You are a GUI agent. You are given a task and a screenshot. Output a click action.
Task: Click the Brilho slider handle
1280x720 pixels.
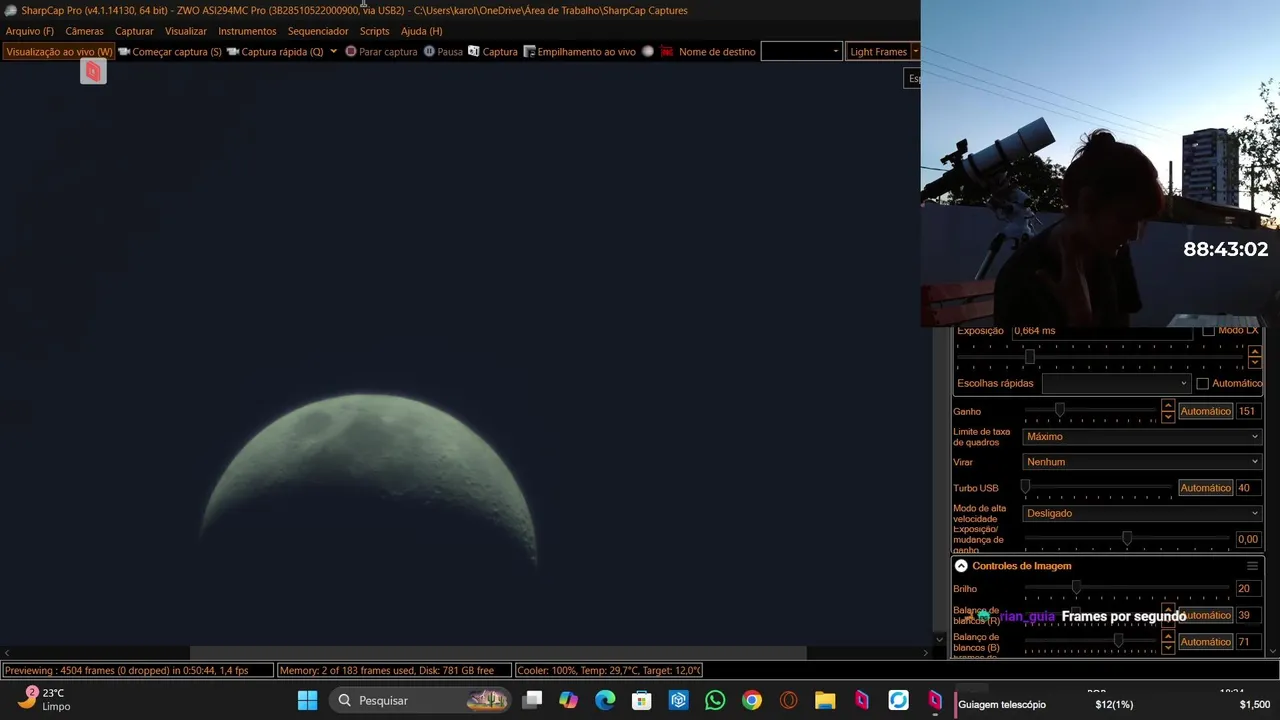pyautogui.click(x=1076, y=588)
